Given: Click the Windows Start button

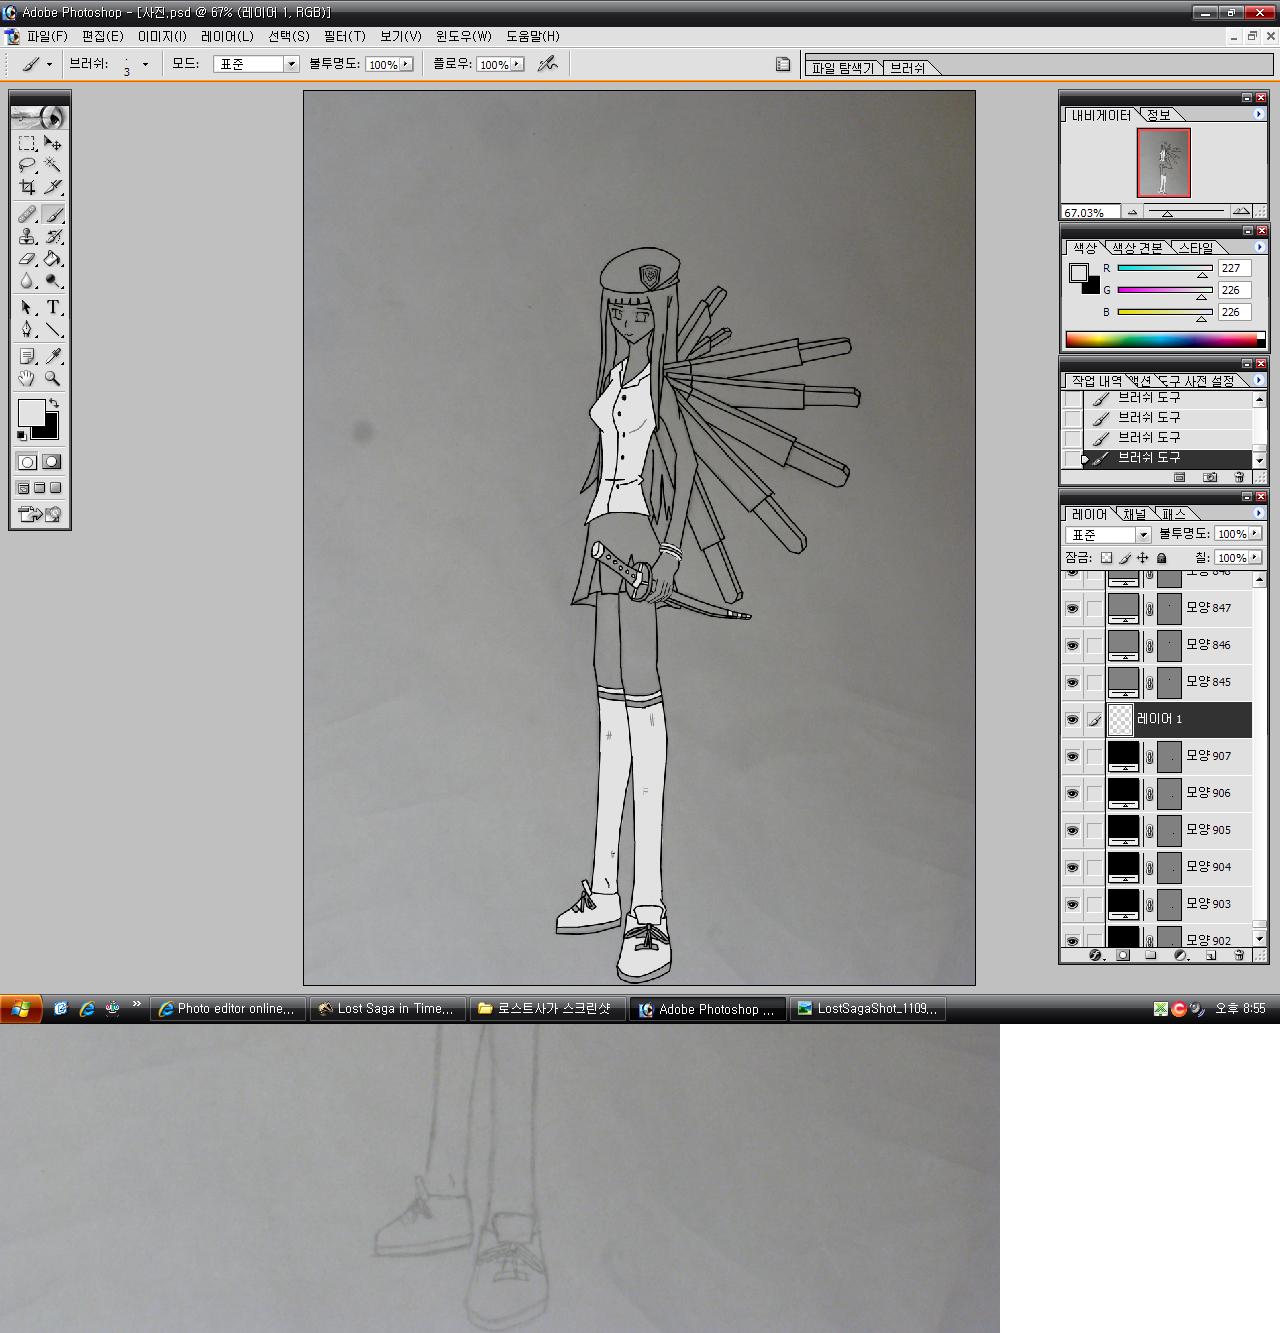Looking at the screenshot, I should (x=21, y=1009).
